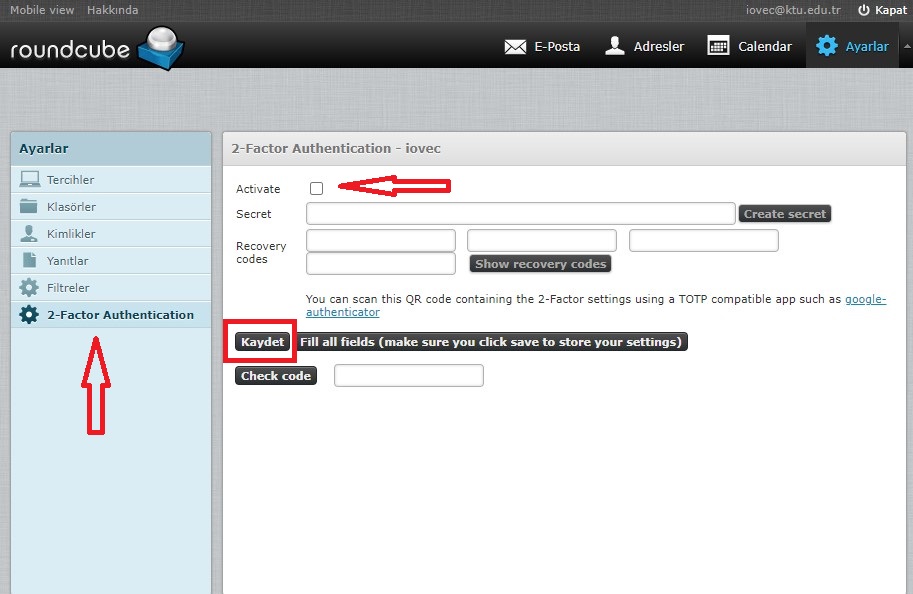Select Filtreler in settings list

[x=111, y=288]
